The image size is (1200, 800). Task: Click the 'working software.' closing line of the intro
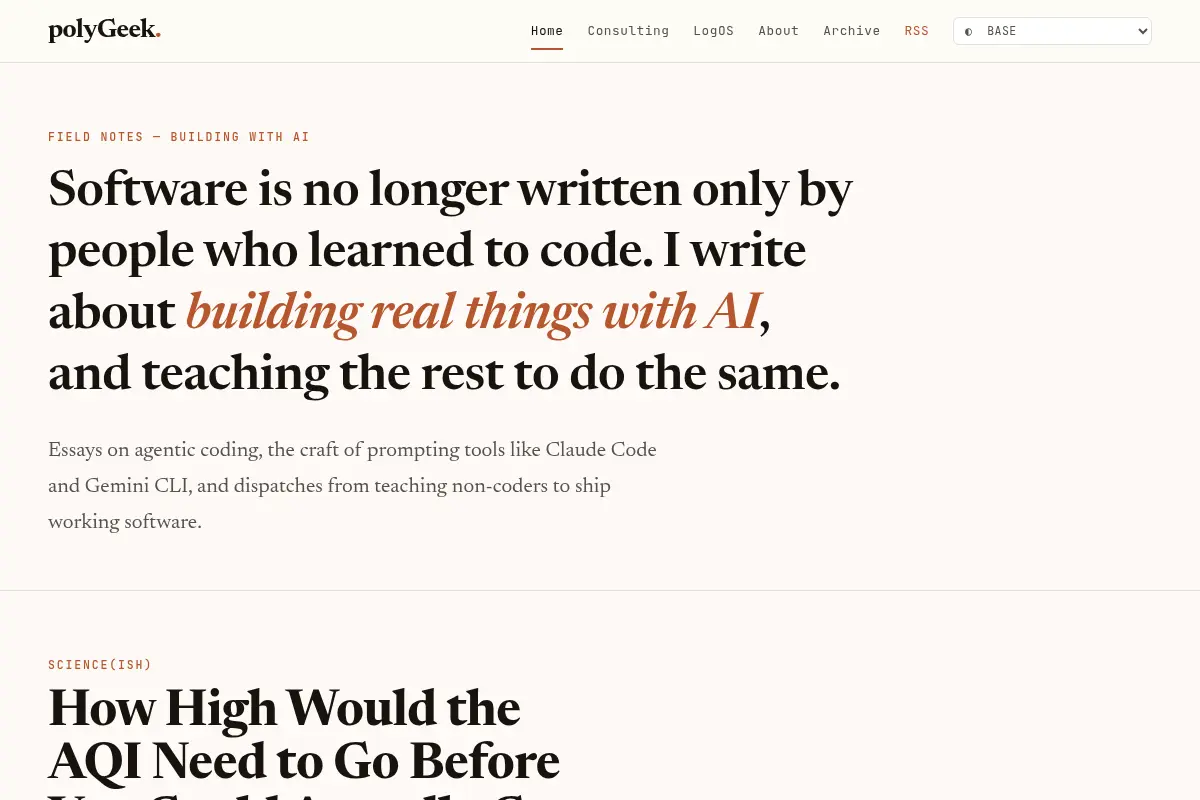125,522
